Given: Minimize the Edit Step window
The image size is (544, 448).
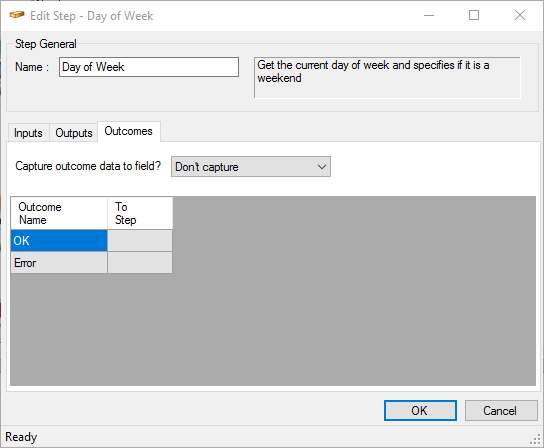Looking at the screenshot, I should pos(429,15).
